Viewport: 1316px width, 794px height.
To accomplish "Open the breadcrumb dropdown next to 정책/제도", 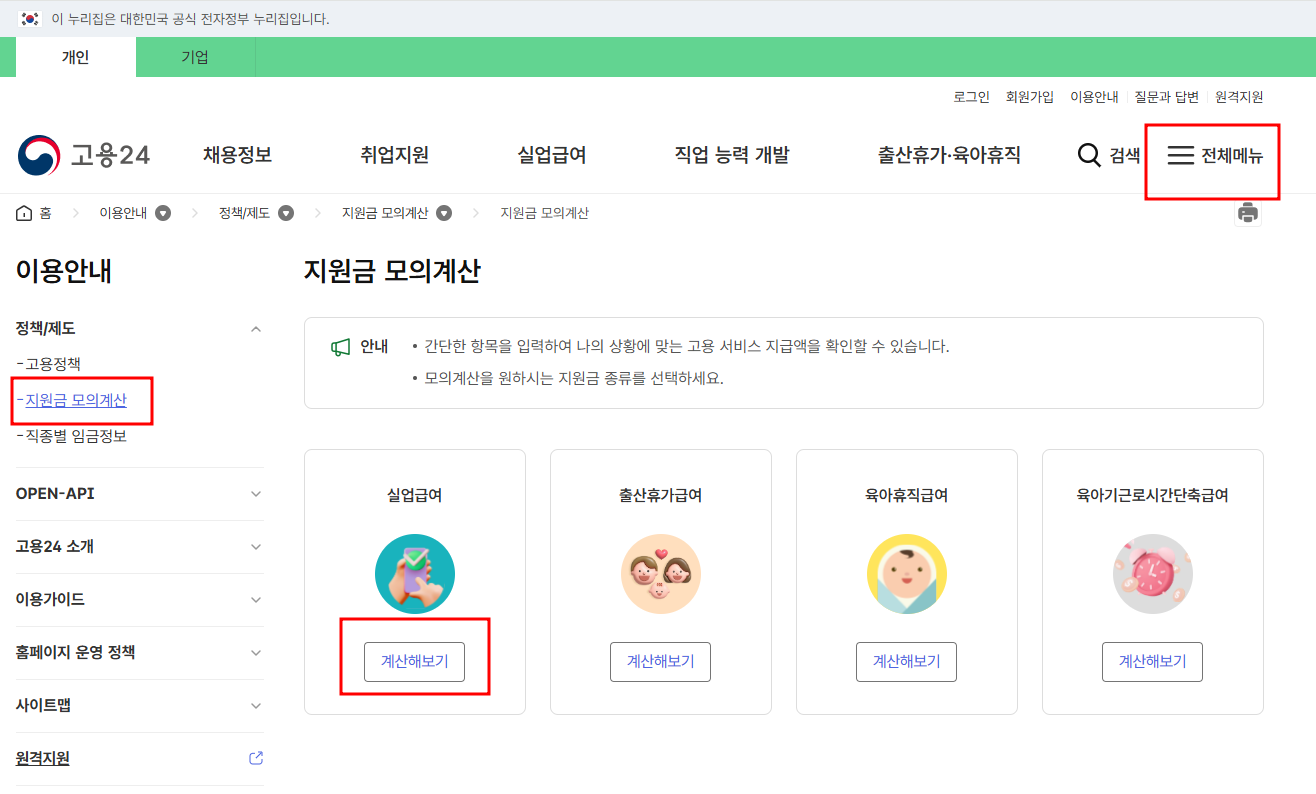I will pyautogui.click(x=286, y=212).
